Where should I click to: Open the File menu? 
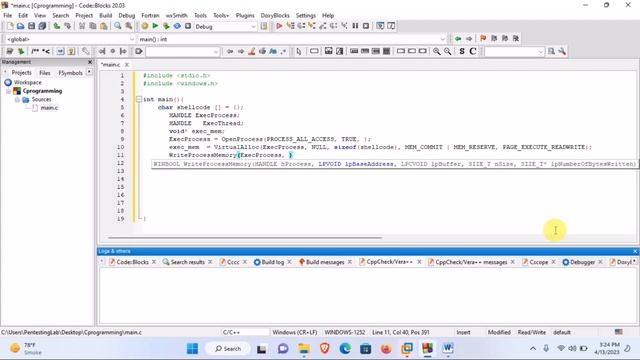click(x=7, y=16)
